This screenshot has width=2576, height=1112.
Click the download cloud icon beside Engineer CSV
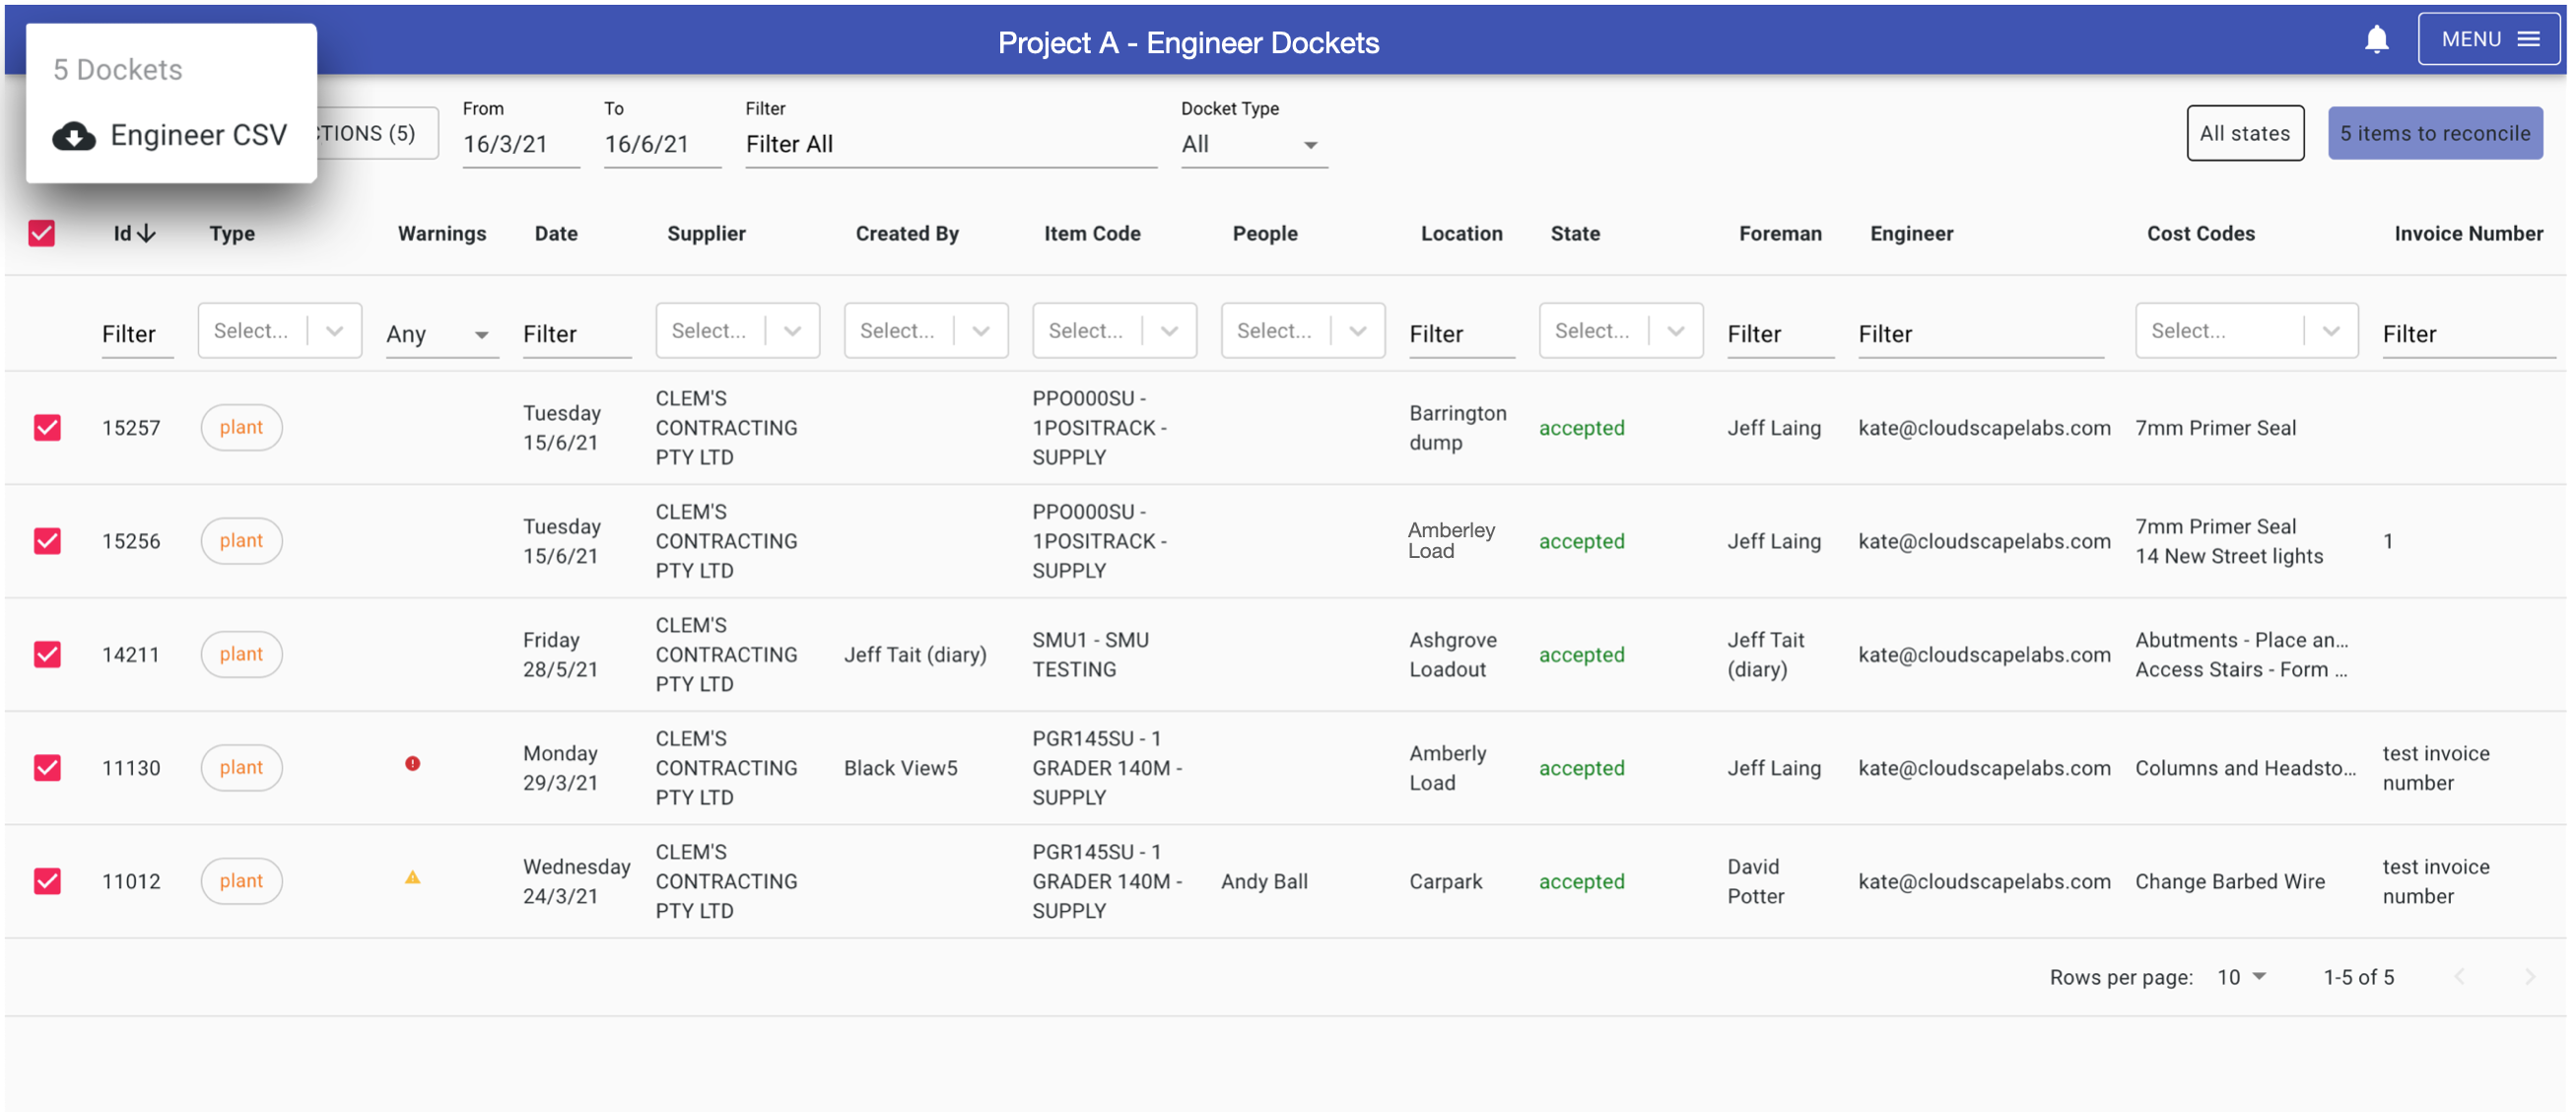click(x=74, y=135)
